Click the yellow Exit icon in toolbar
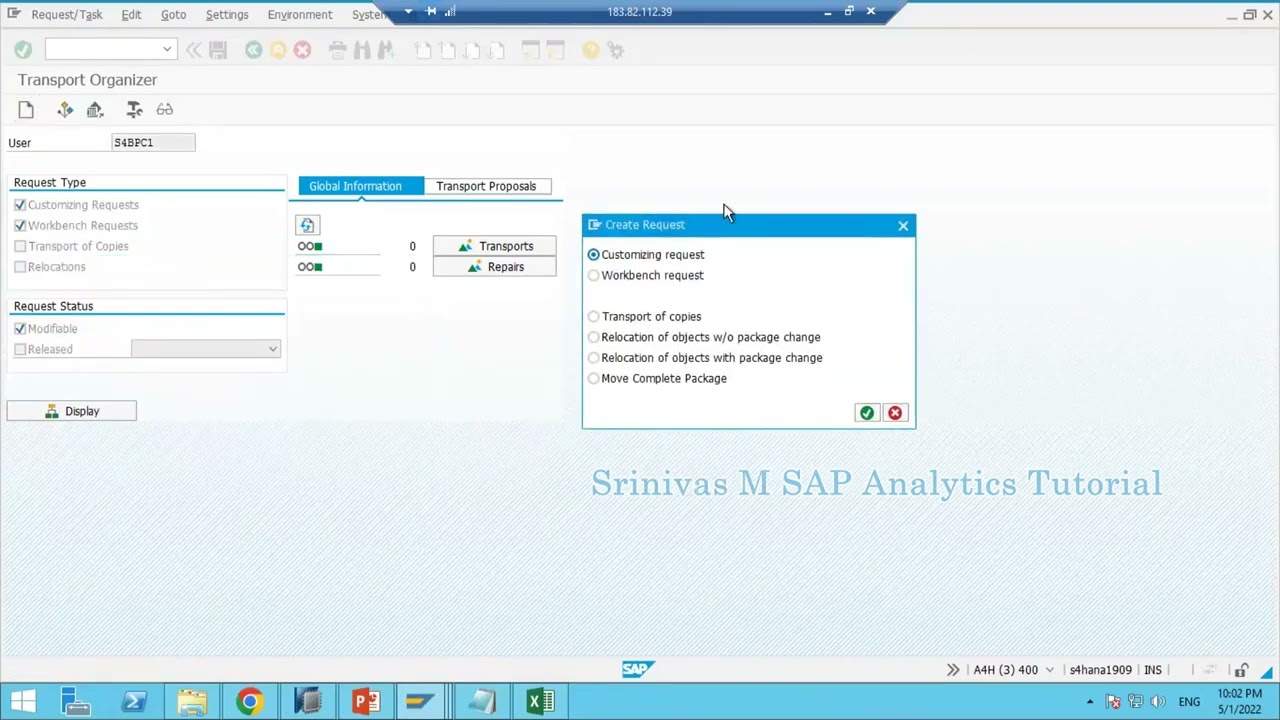Viewport: 1280px width, 720px height. 278,50
